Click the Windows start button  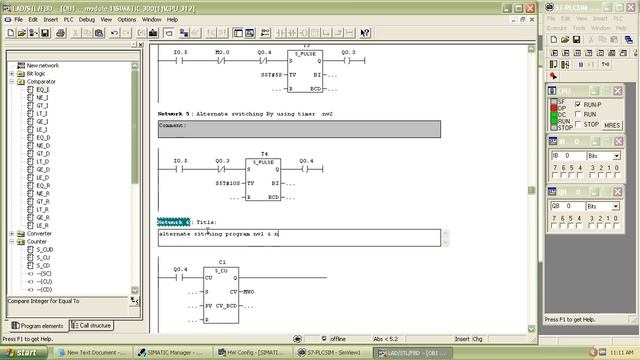pyautogui.click(x=23, y=353)
